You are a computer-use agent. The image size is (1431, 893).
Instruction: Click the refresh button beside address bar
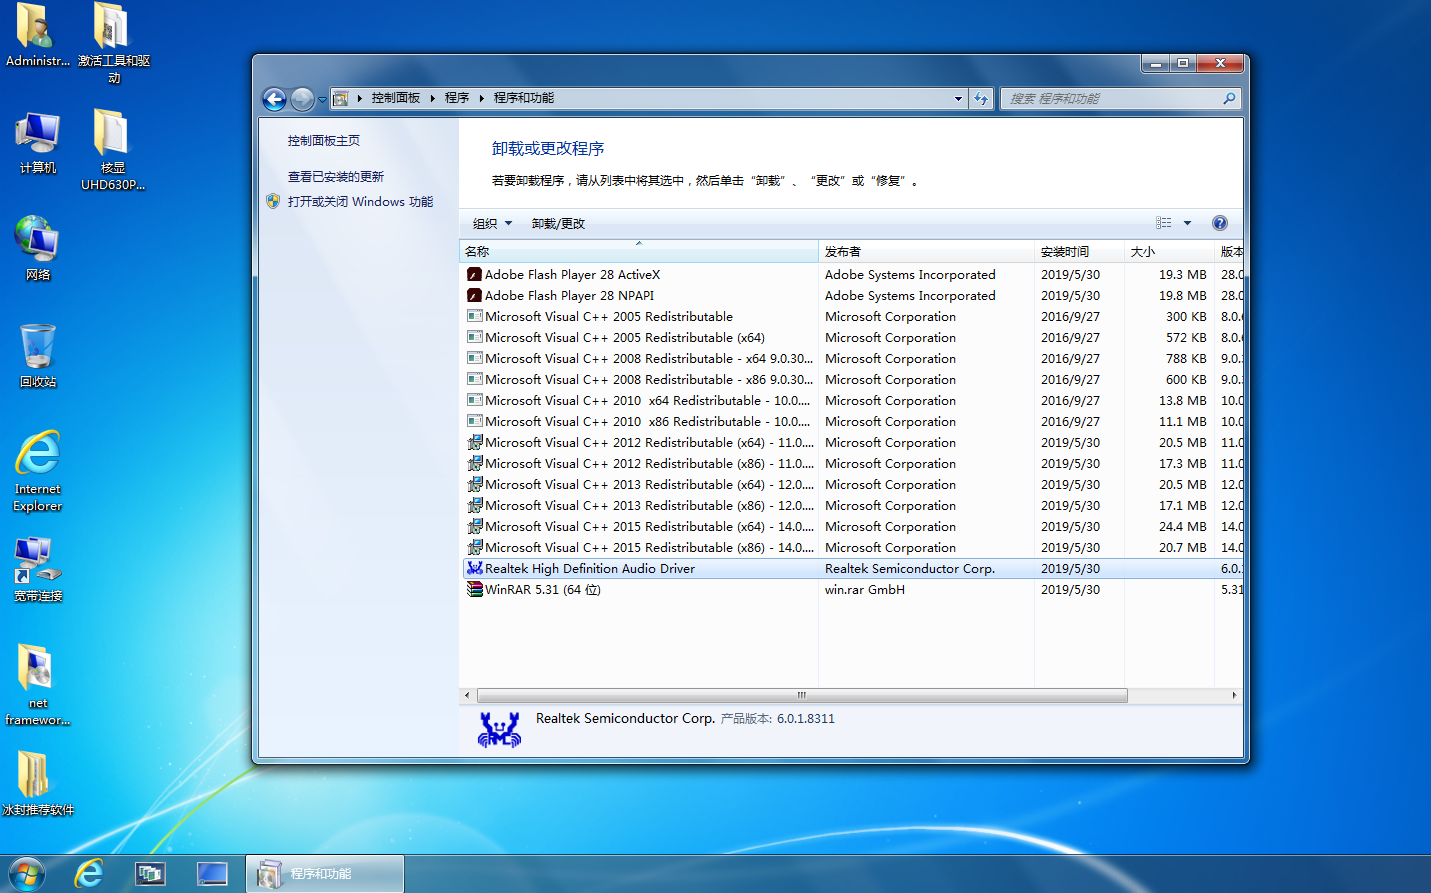(x=981, y=98)
